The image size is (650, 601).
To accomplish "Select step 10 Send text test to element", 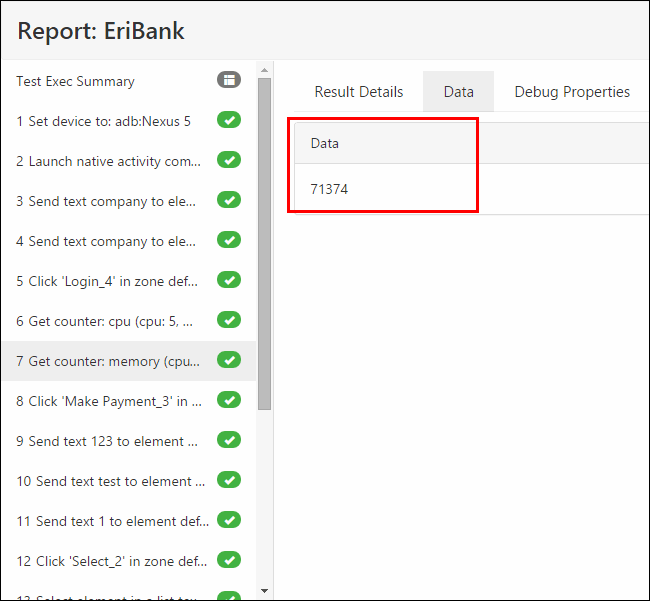I will (x=111, y=481).
